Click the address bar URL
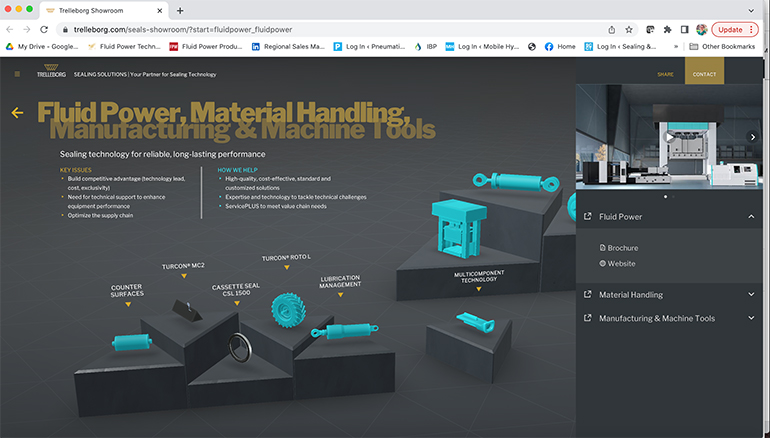This screenshot has width=770, height=438. coord(183,29)
